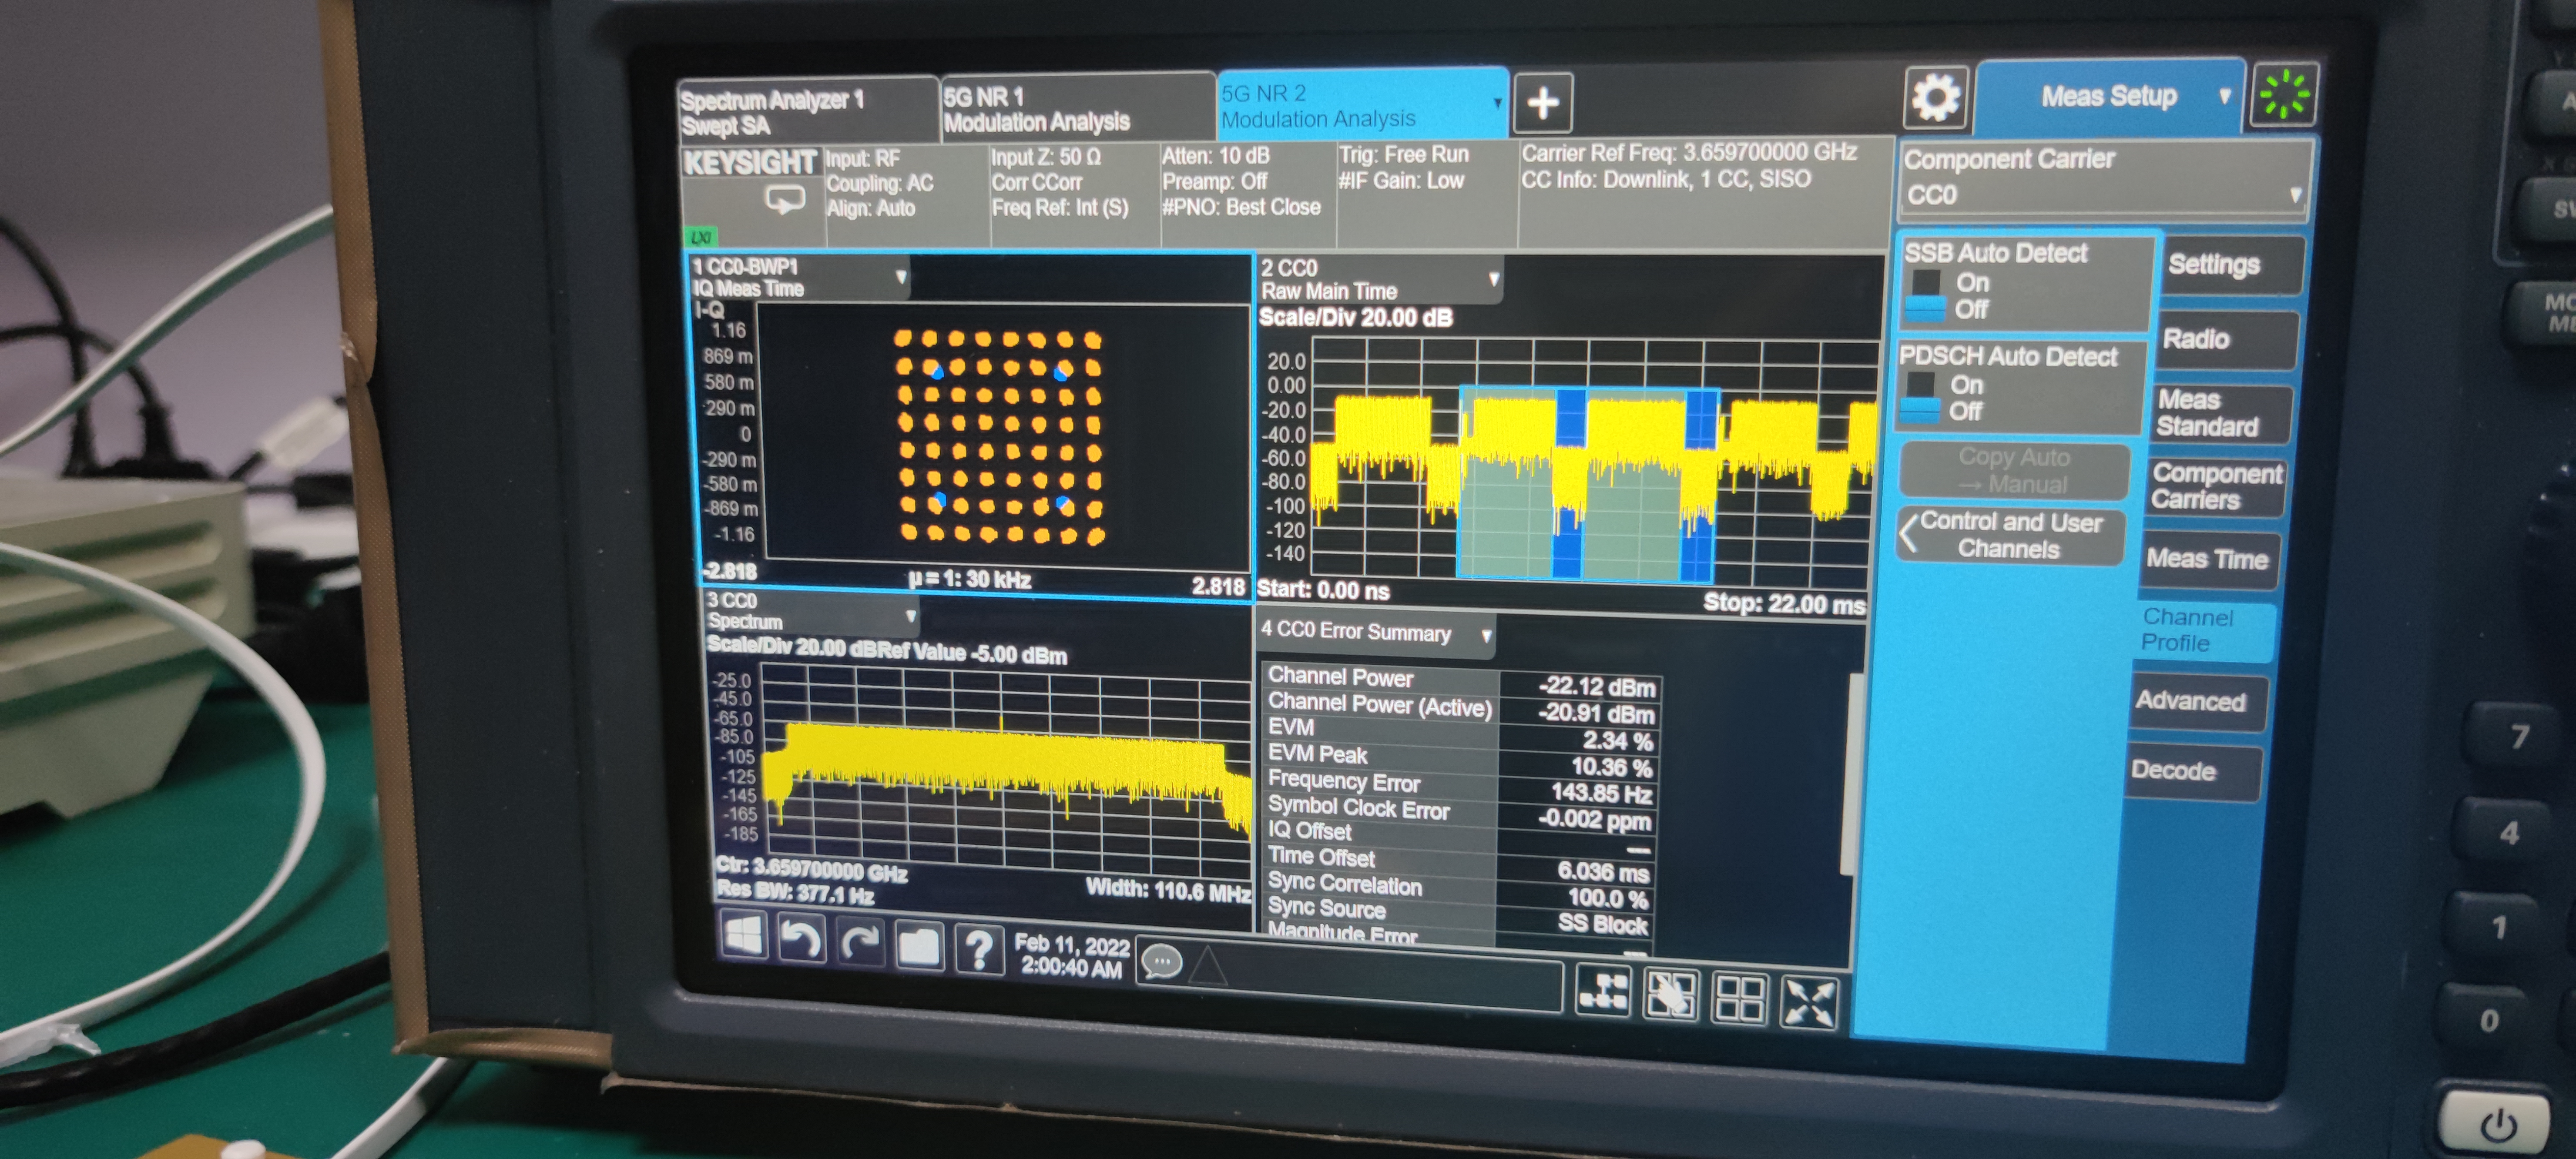Click the LXI indicator
Viewport: 2576px width, 1159px height.
coord(701,237)
